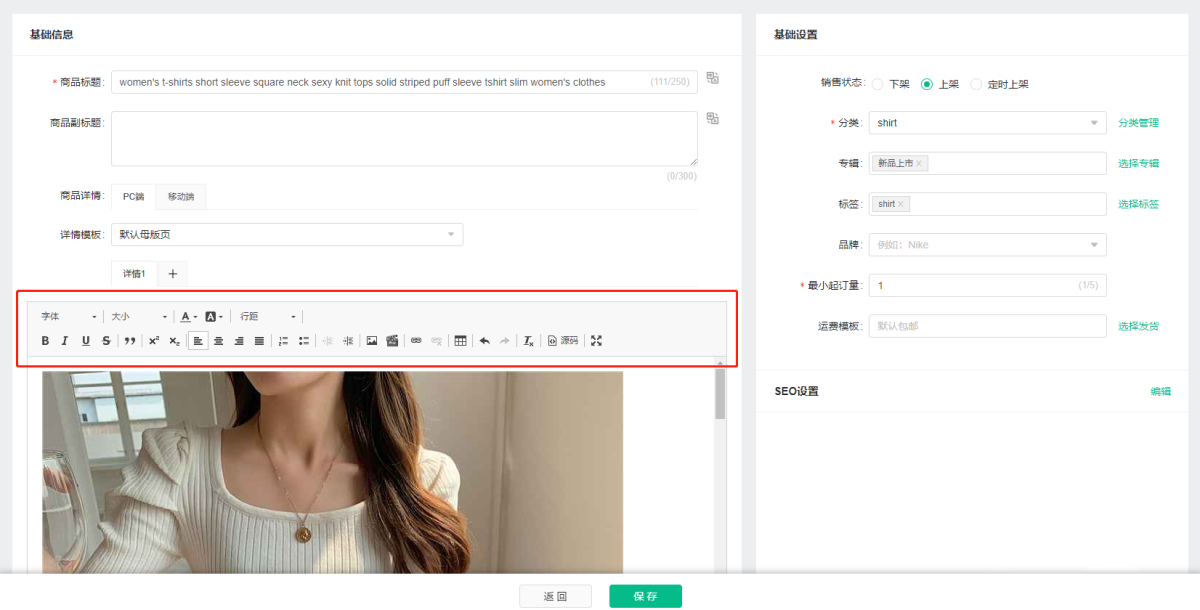The height and width of the screenshot is (610, 1200).
Task: Open the text color picker
Action: [187, 316]
